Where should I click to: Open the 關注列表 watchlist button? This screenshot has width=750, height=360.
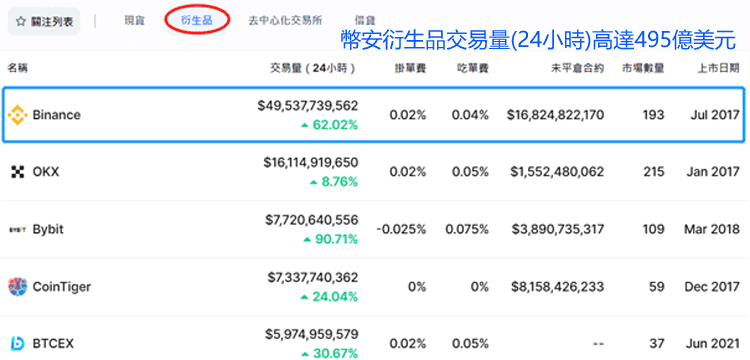[x=44, y=22]
